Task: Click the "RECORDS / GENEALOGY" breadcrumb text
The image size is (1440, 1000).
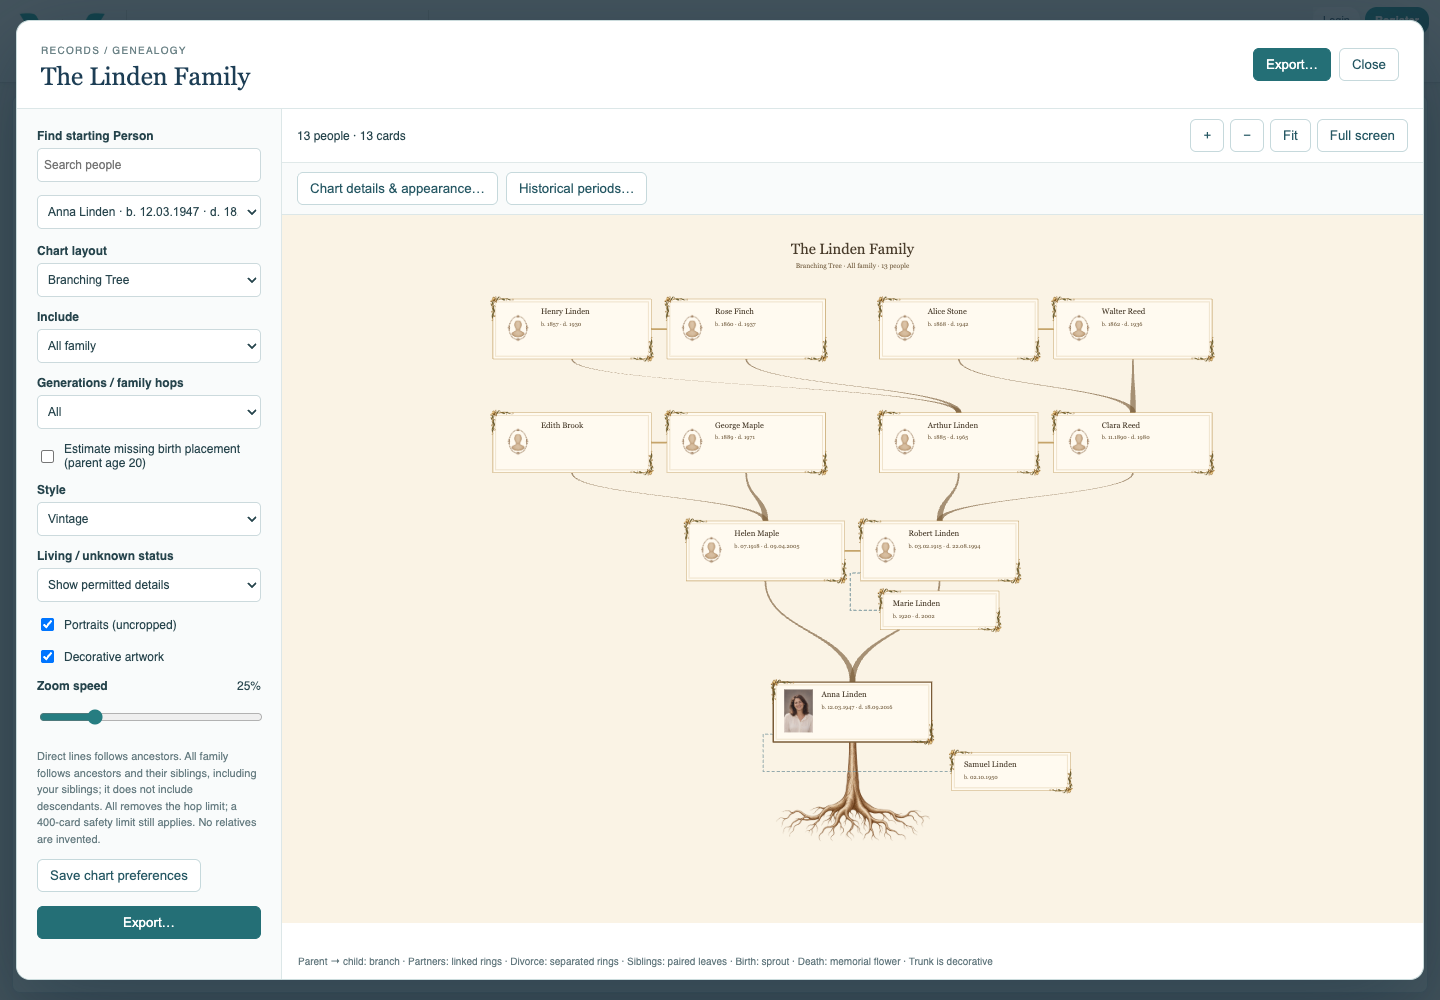Action: pos(113,50)
